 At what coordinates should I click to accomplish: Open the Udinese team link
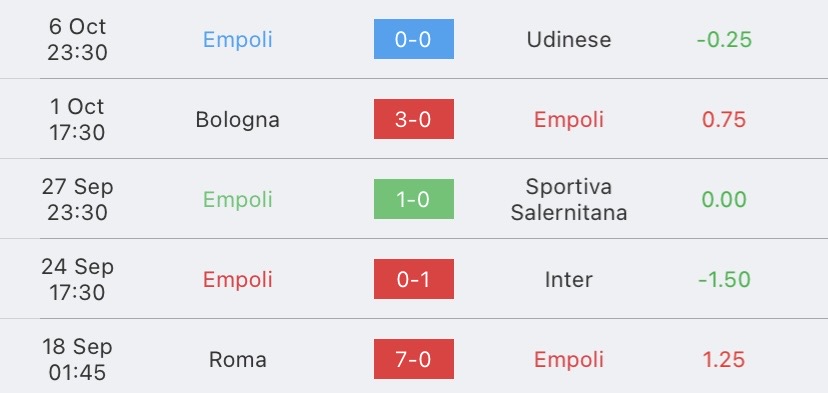(569, 40)
